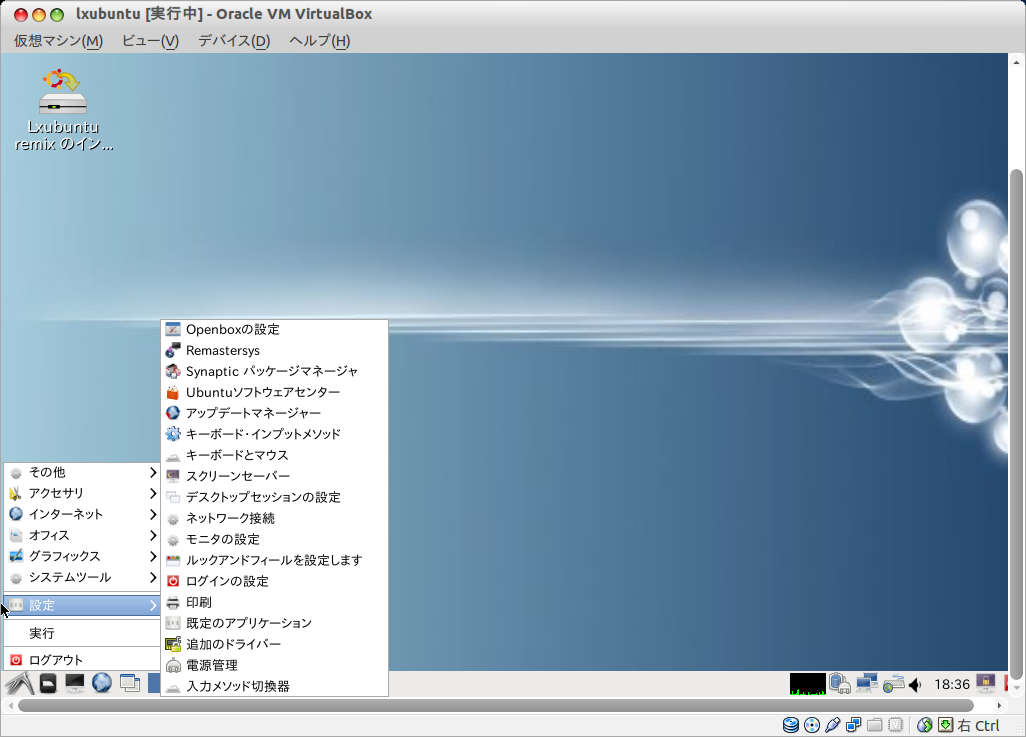Viewport: 1026px width, 737px height.
Task: Select 実行 from start menu
Action: (82, 633)
